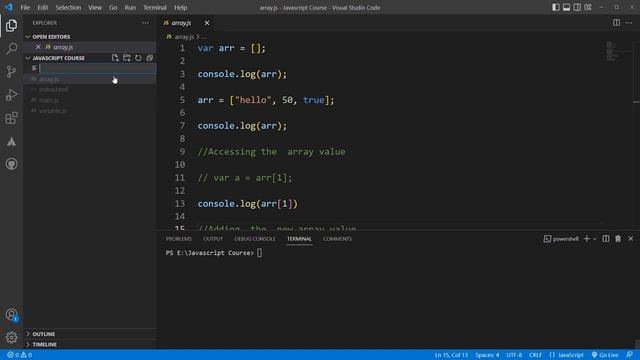Open the File menu
640x360 pixels.
click(25, 7)
